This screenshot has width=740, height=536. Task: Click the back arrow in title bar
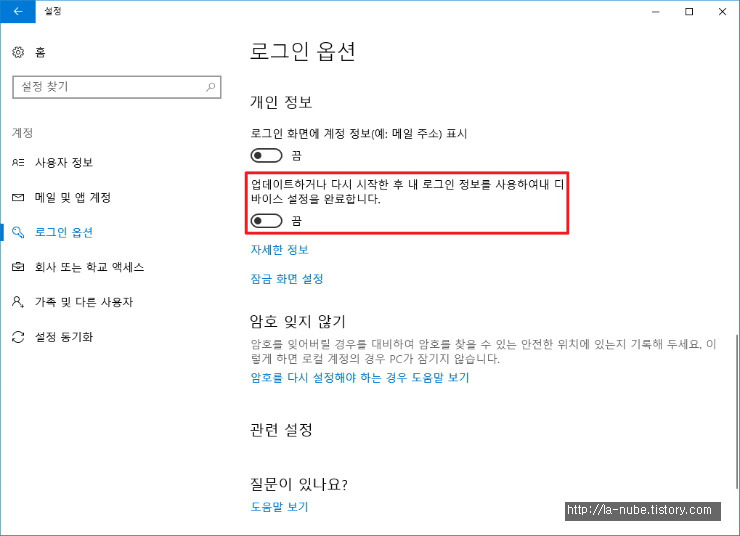pyautogui.click(x=18, y=11)
